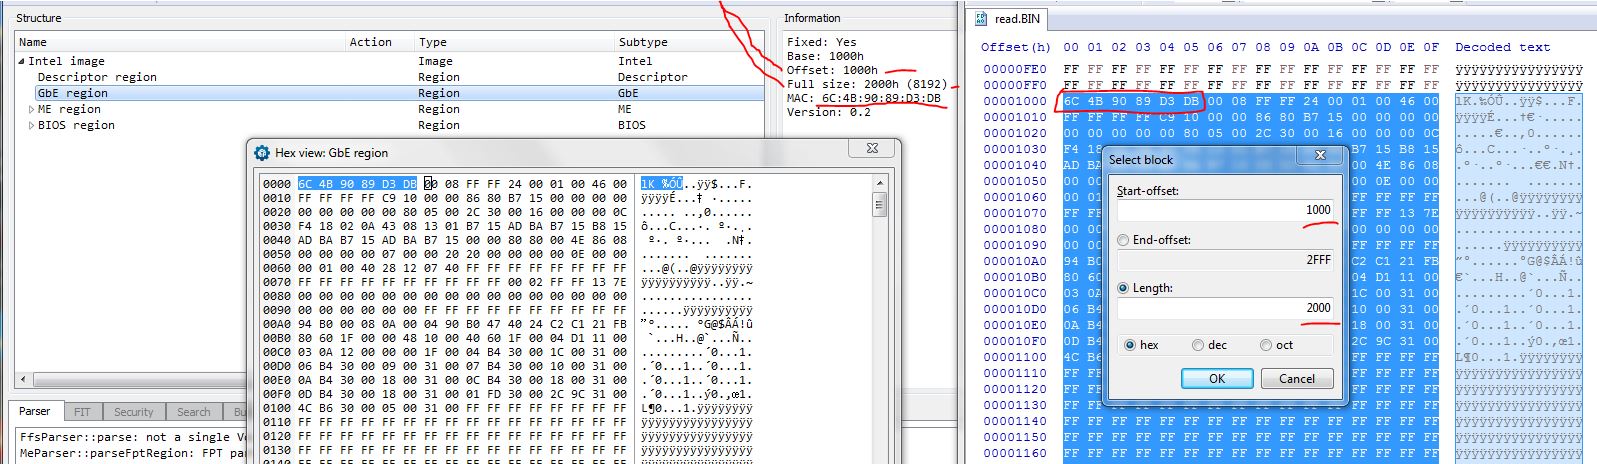Screen dimensions: 1597x464
Task: Expand the ME region tree node
Action: coord(32,109)
